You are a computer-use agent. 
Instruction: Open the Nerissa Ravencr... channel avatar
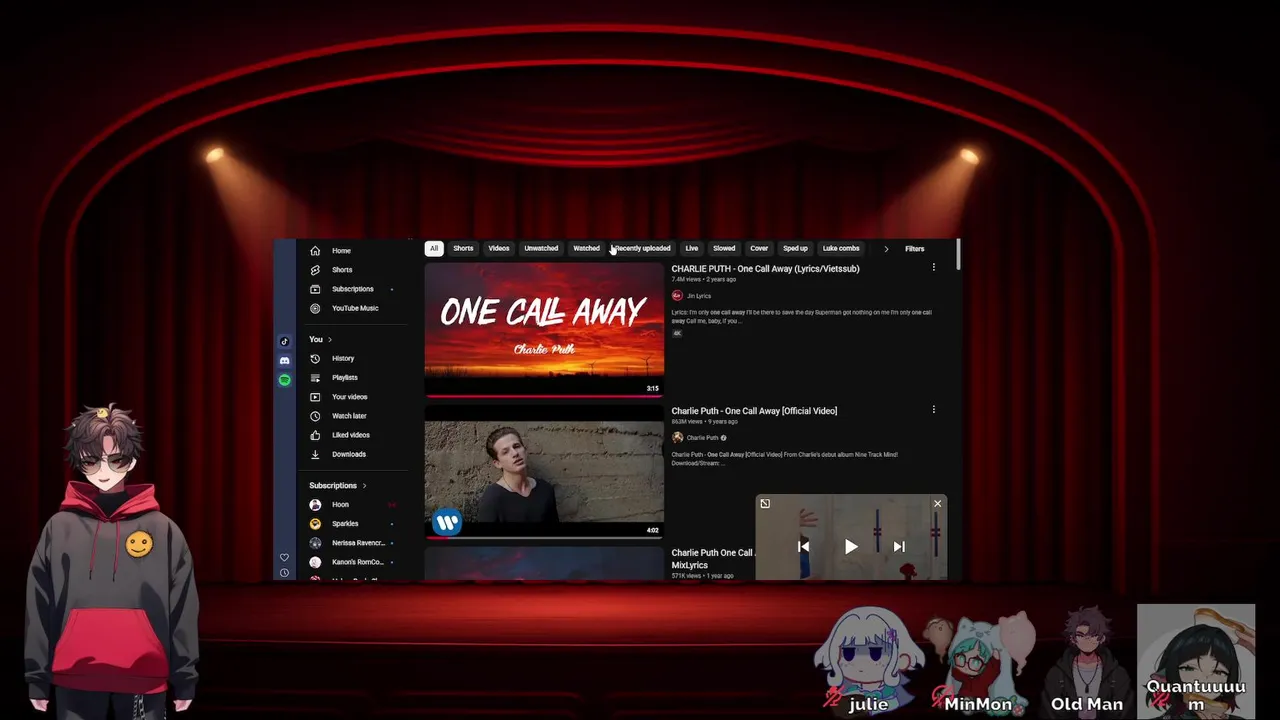[315, 543]
